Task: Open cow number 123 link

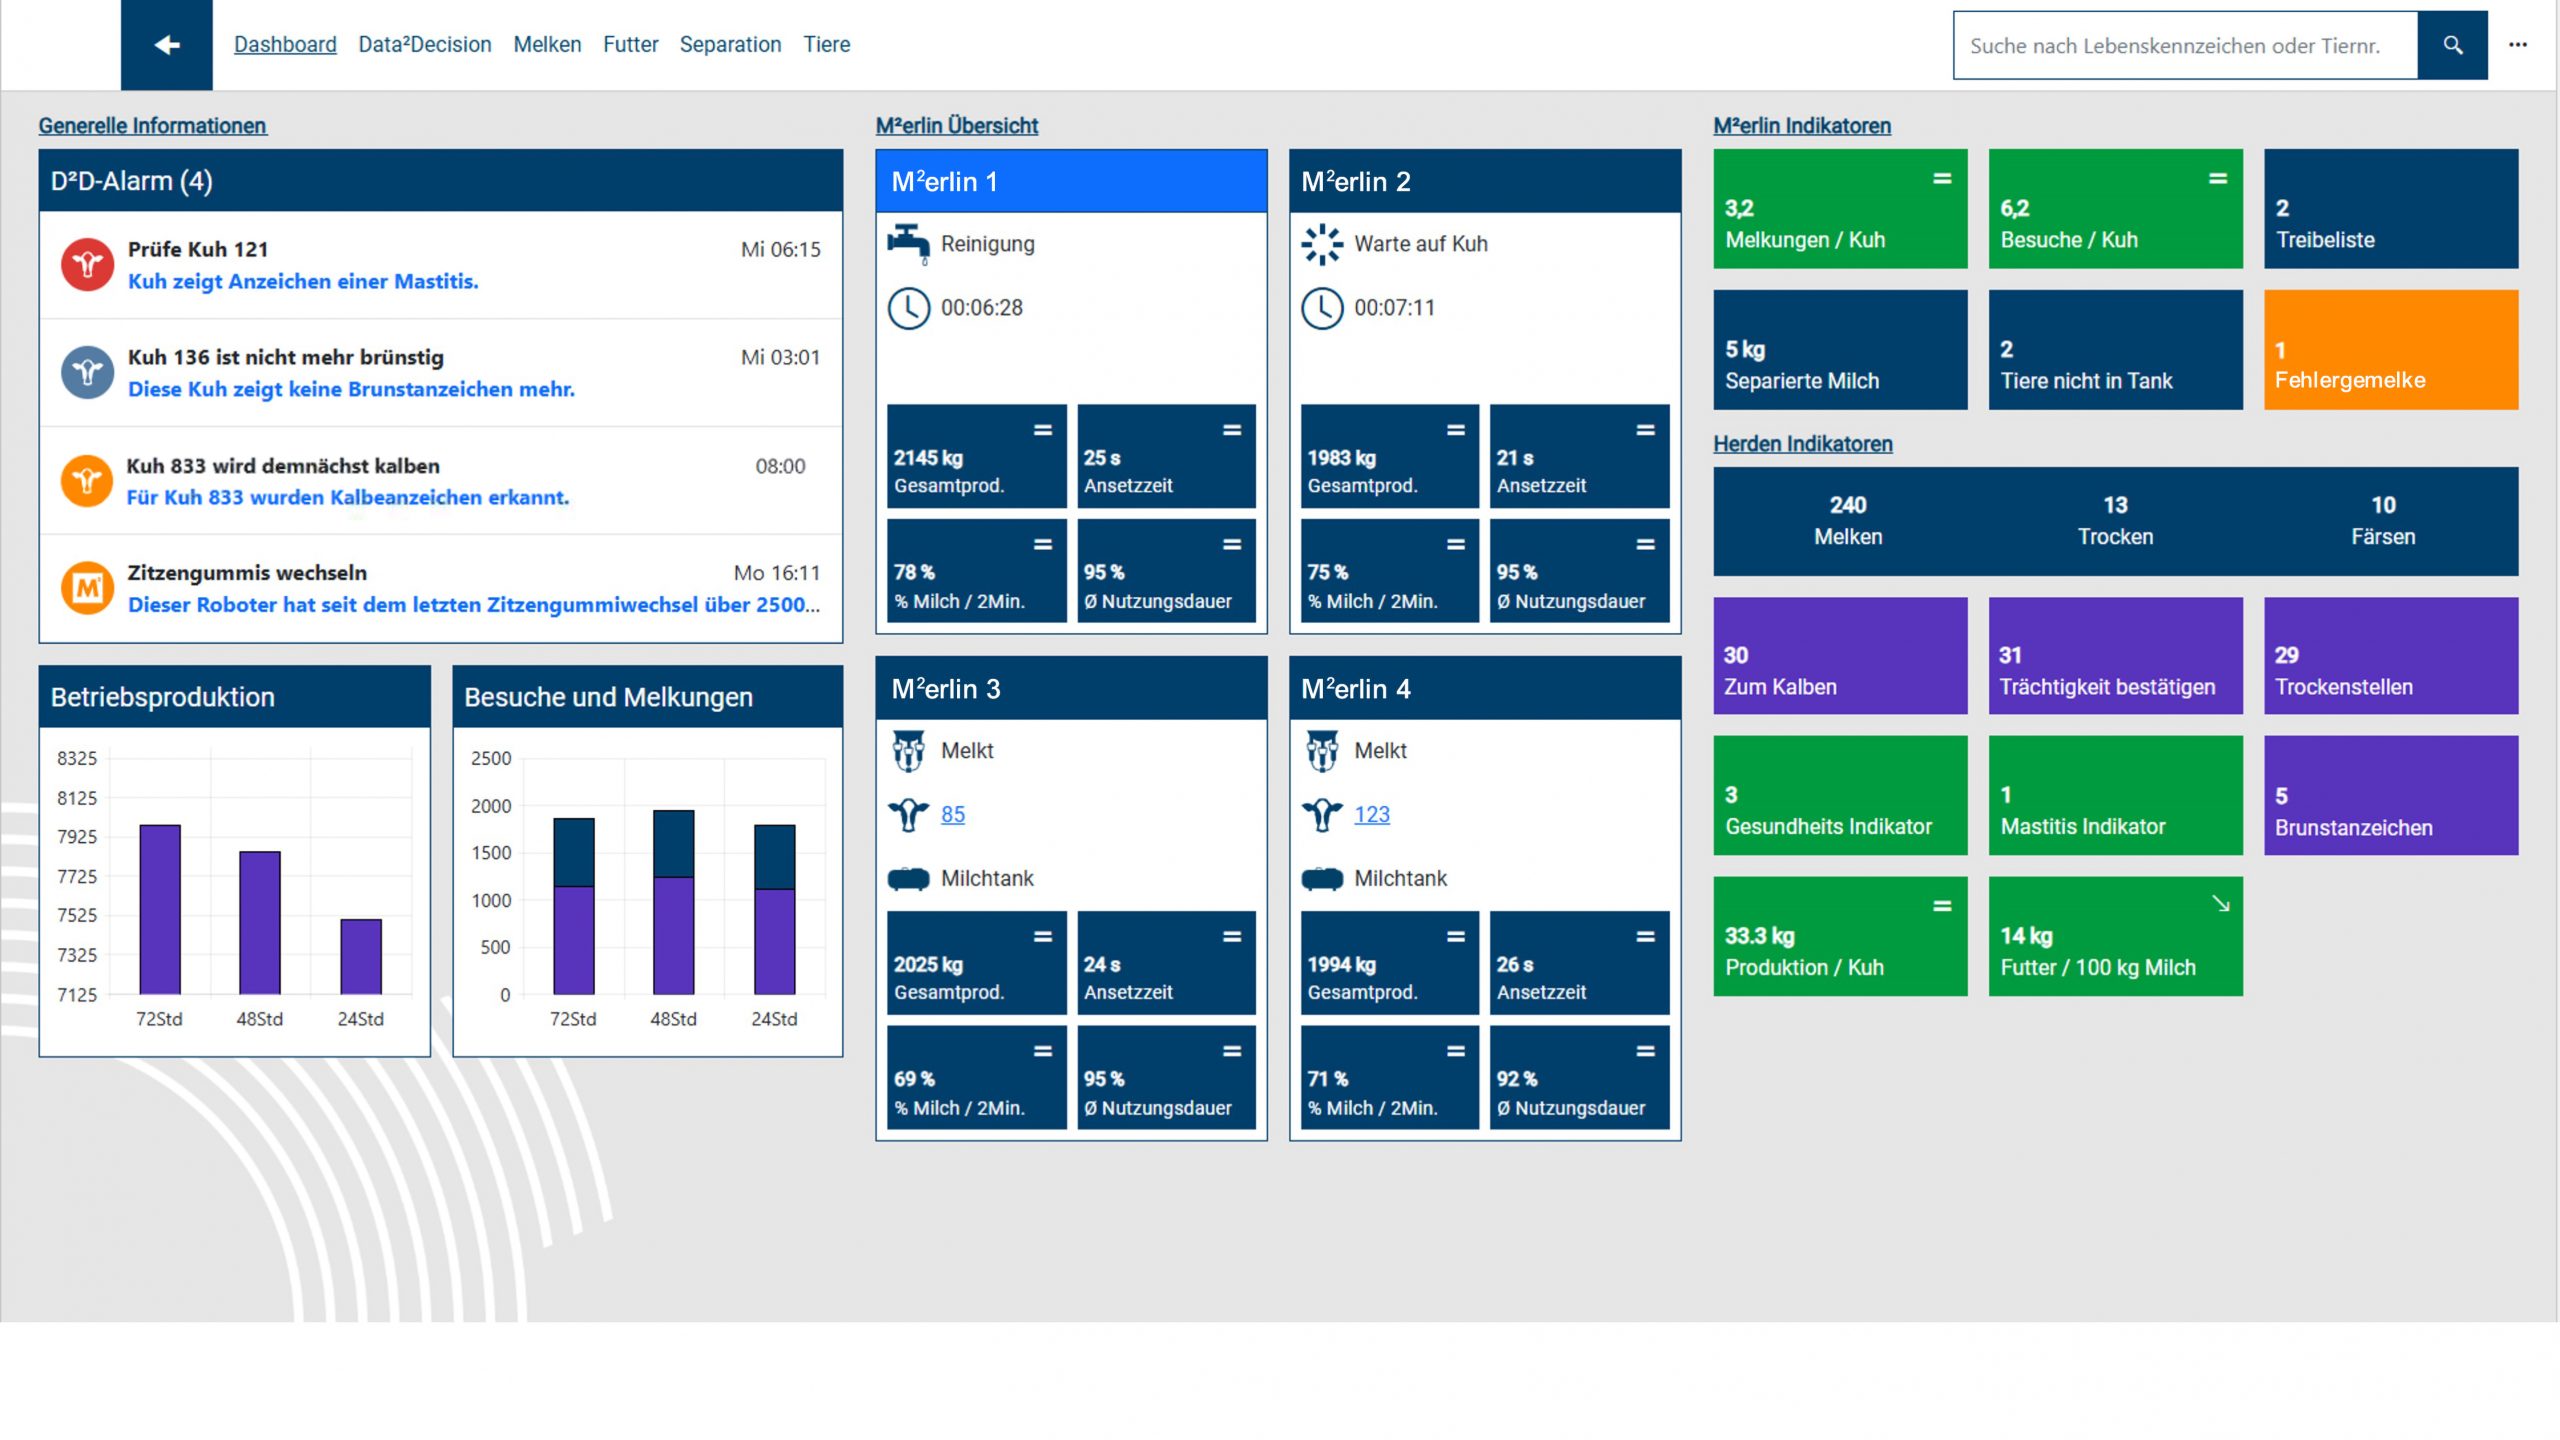Action: 1371,815
